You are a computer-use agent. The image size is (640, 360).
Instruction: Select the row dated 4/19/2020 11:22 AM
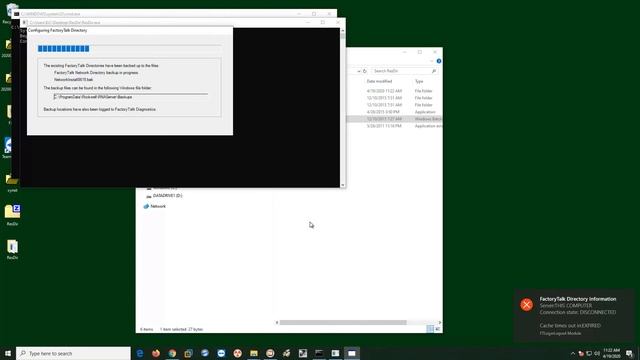pos(395,91)
